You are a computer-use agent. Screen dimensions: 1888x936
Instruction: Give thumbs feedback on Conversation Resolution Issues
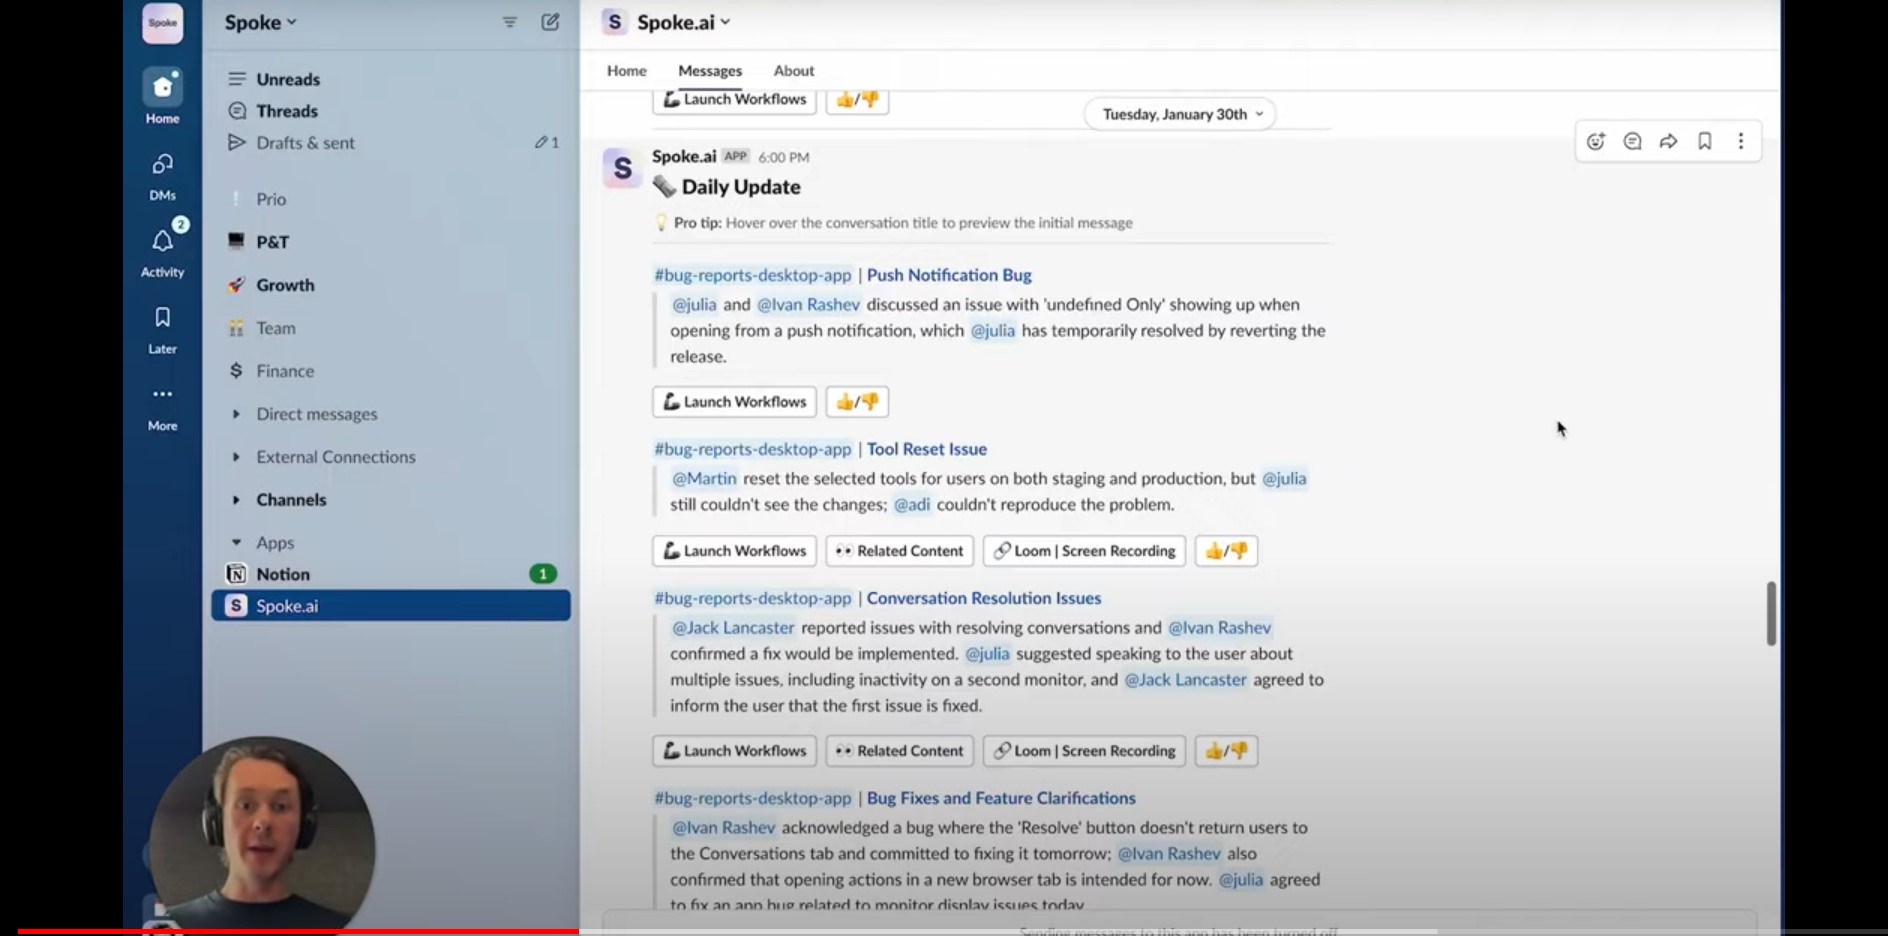(1227, 751)
